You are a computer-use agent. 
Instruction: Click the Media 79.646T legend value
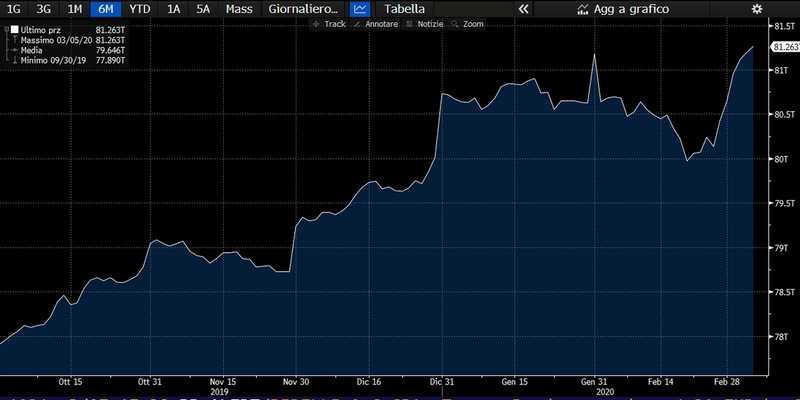tap(111, 50)
